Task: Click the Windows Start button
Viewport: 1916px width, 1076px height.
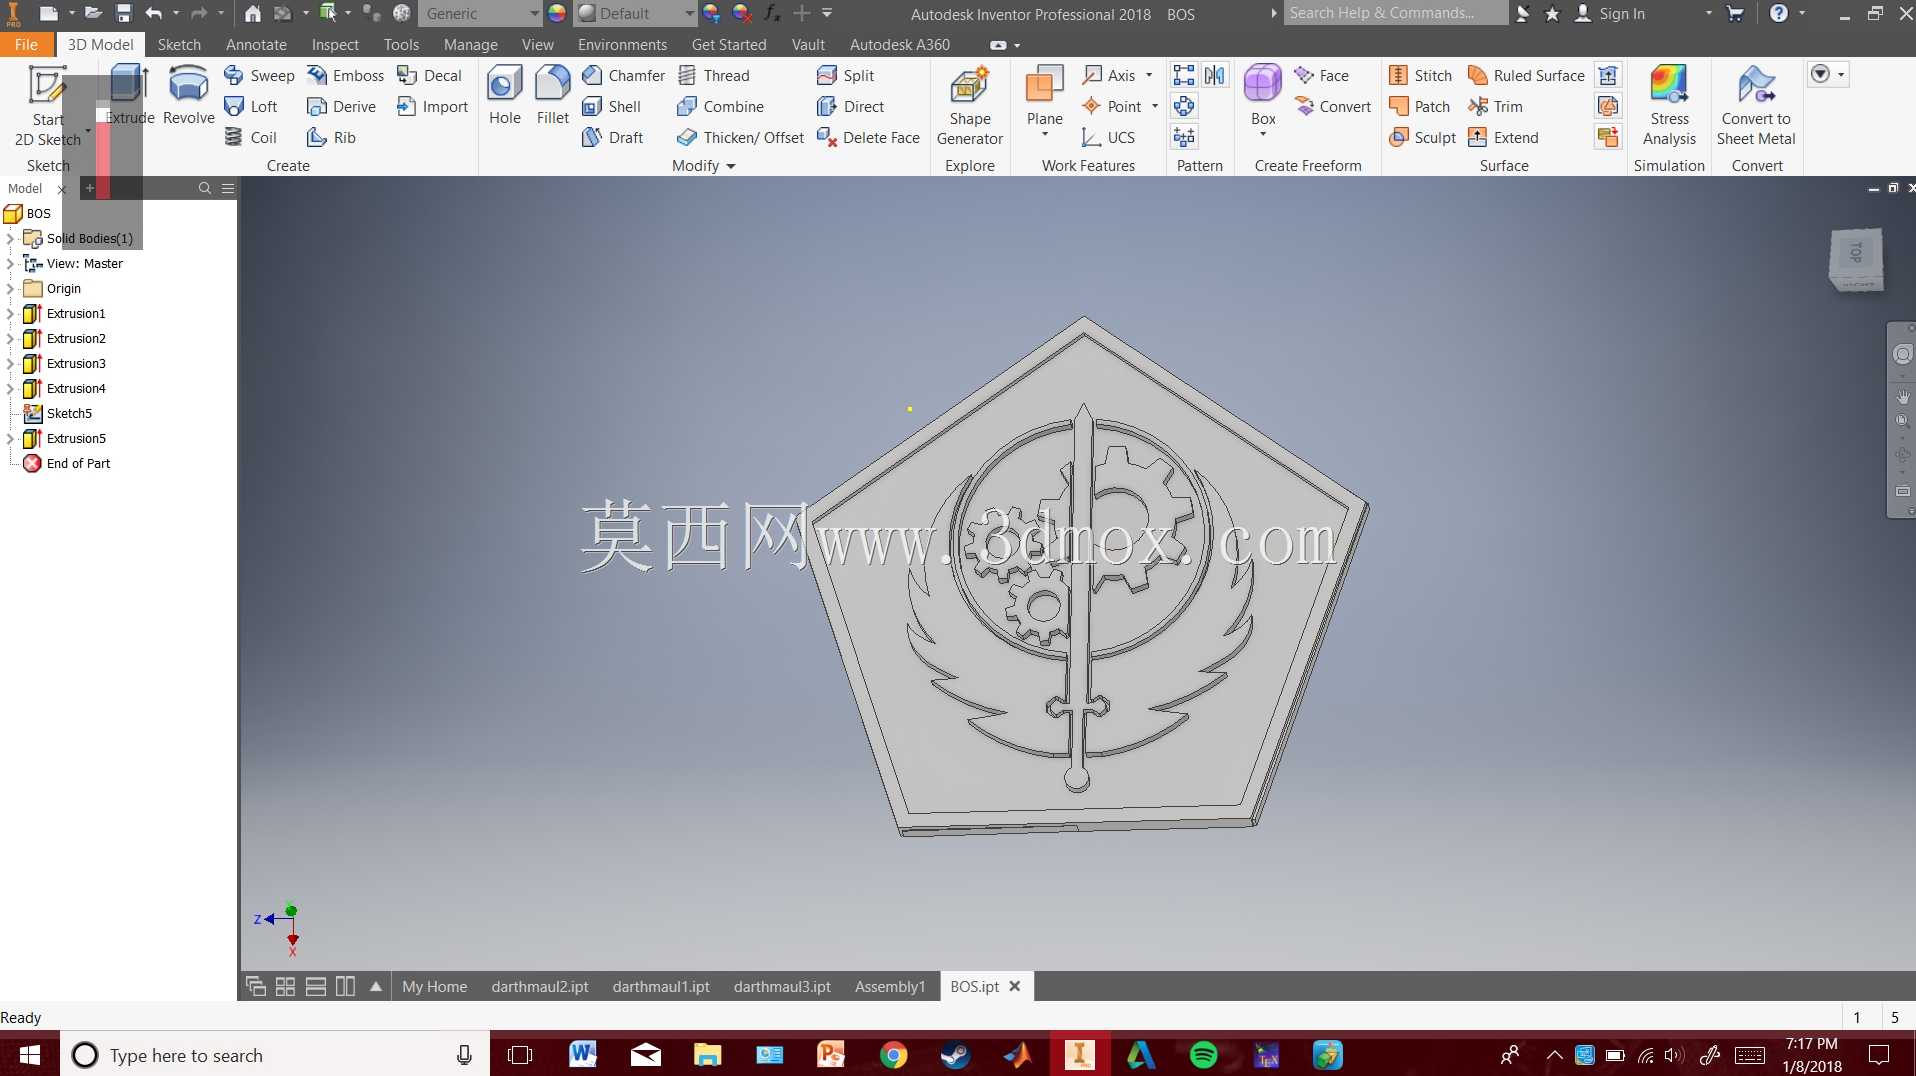Action: pyautogui.click(x=30, y=1054)
